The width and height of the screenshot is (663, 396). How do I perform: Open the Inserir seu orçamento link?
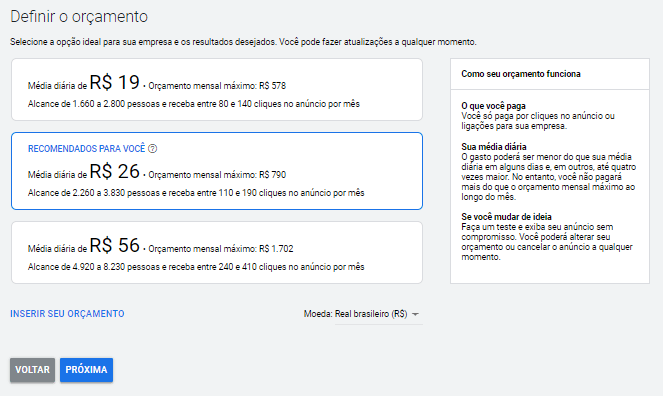(x=67, y=314)
